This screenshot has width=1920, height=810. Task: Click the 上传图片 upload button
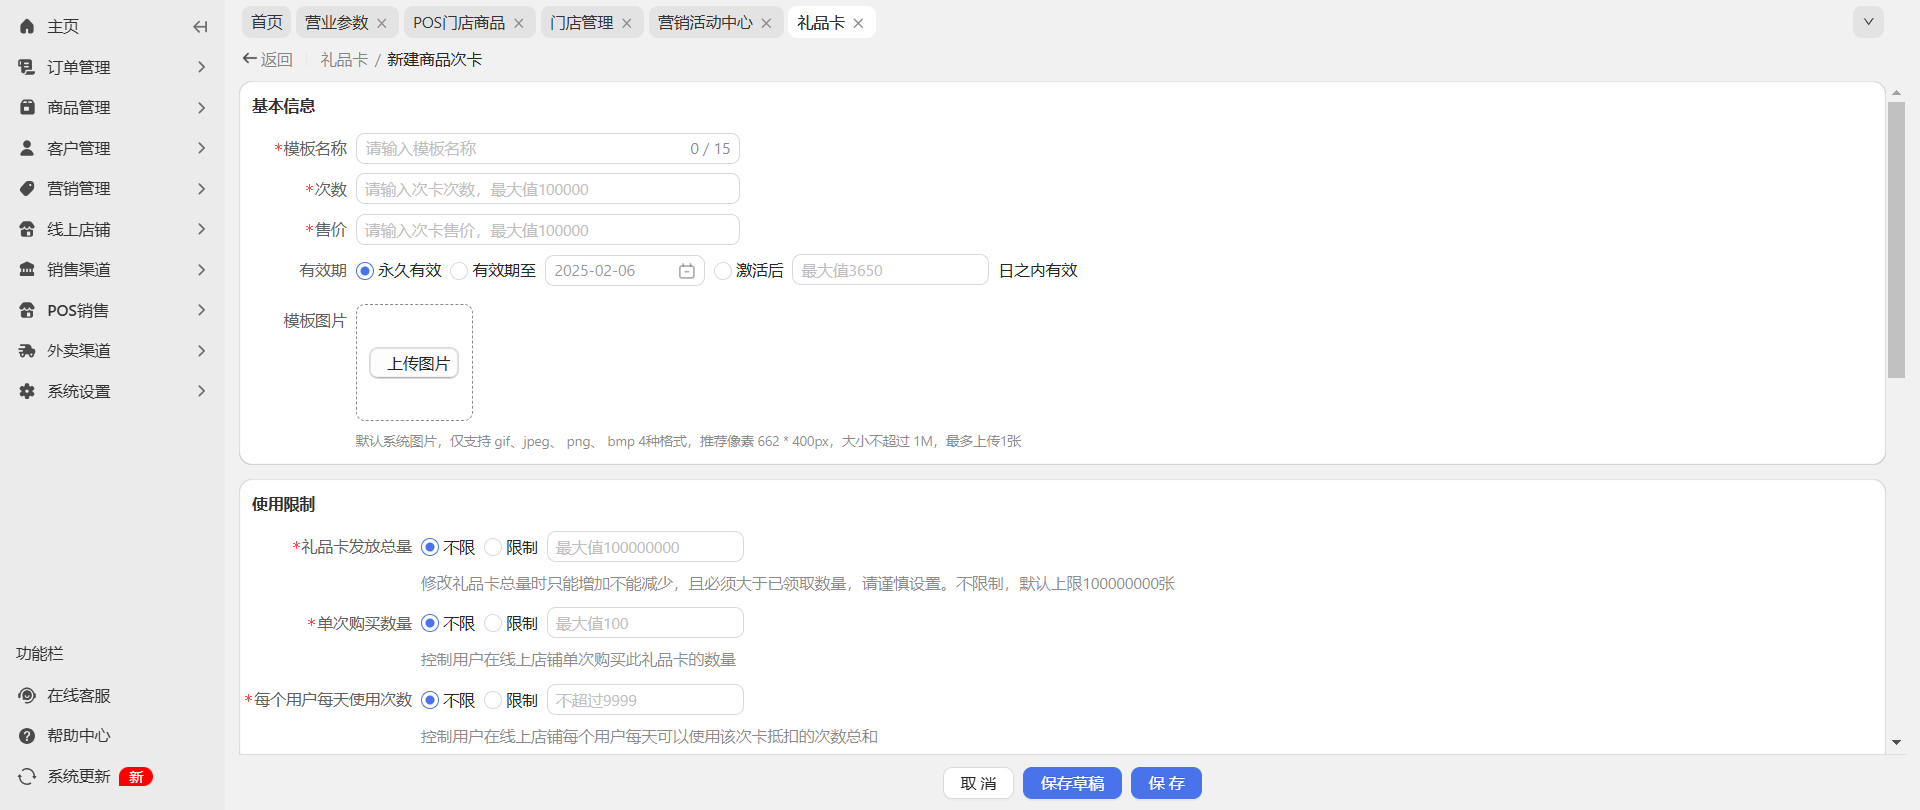coord(414,363)
